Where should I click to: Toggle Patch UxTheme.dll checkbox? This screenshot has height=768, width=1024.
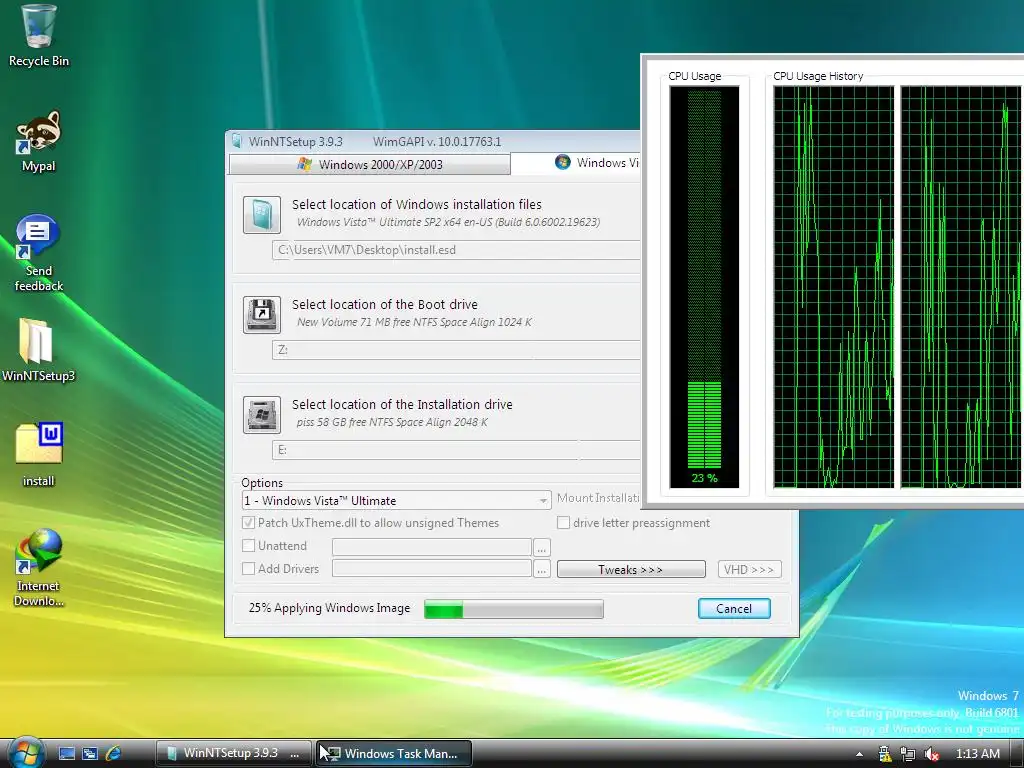(248, 522)
